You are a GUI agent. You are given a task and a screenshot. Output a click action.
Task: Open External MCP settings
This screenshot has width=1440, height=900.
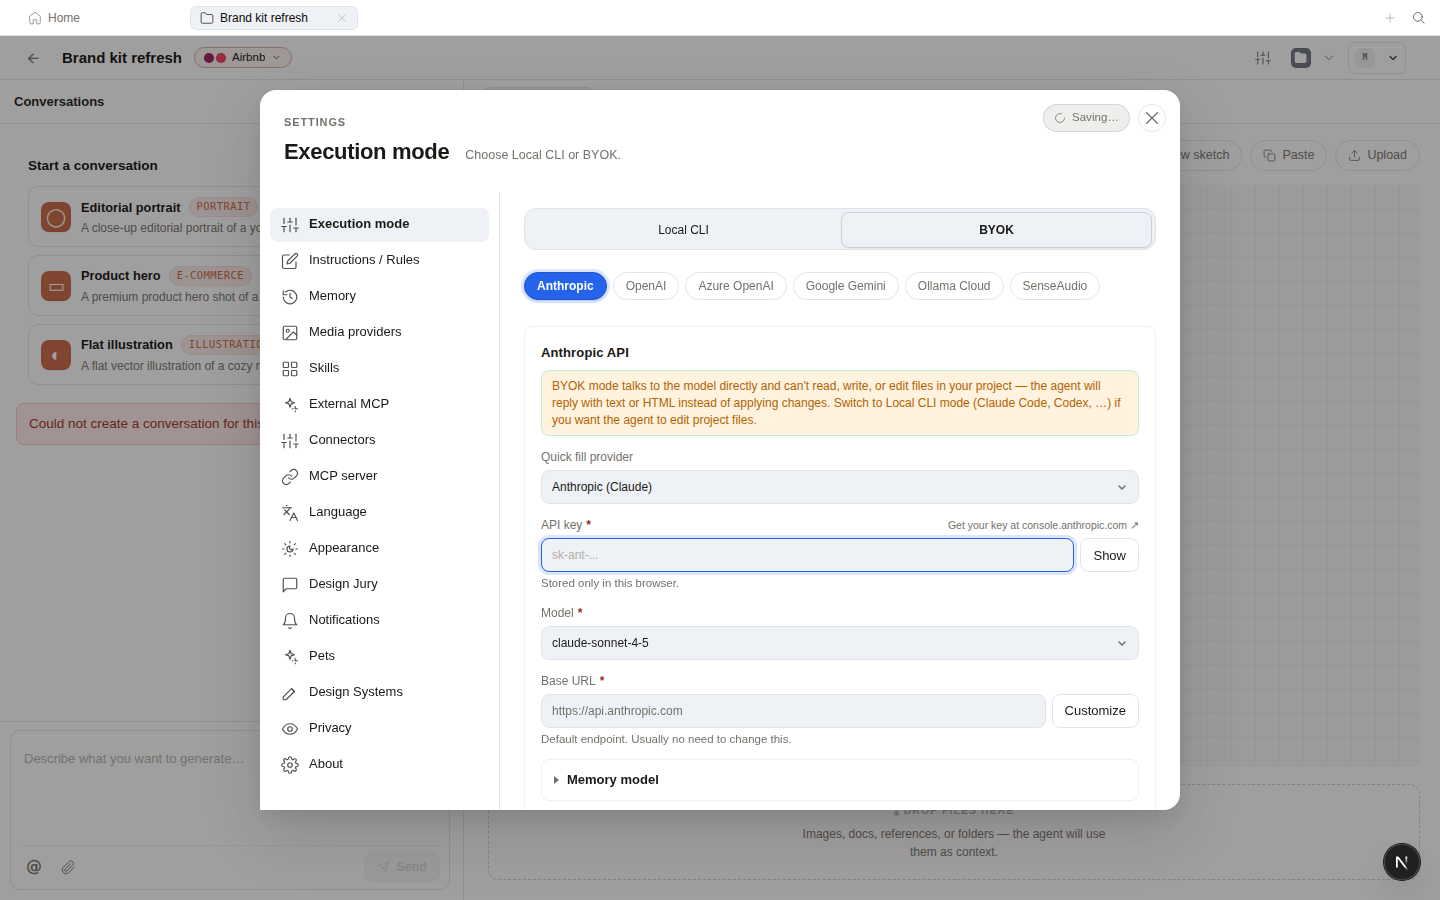(379, 404)
